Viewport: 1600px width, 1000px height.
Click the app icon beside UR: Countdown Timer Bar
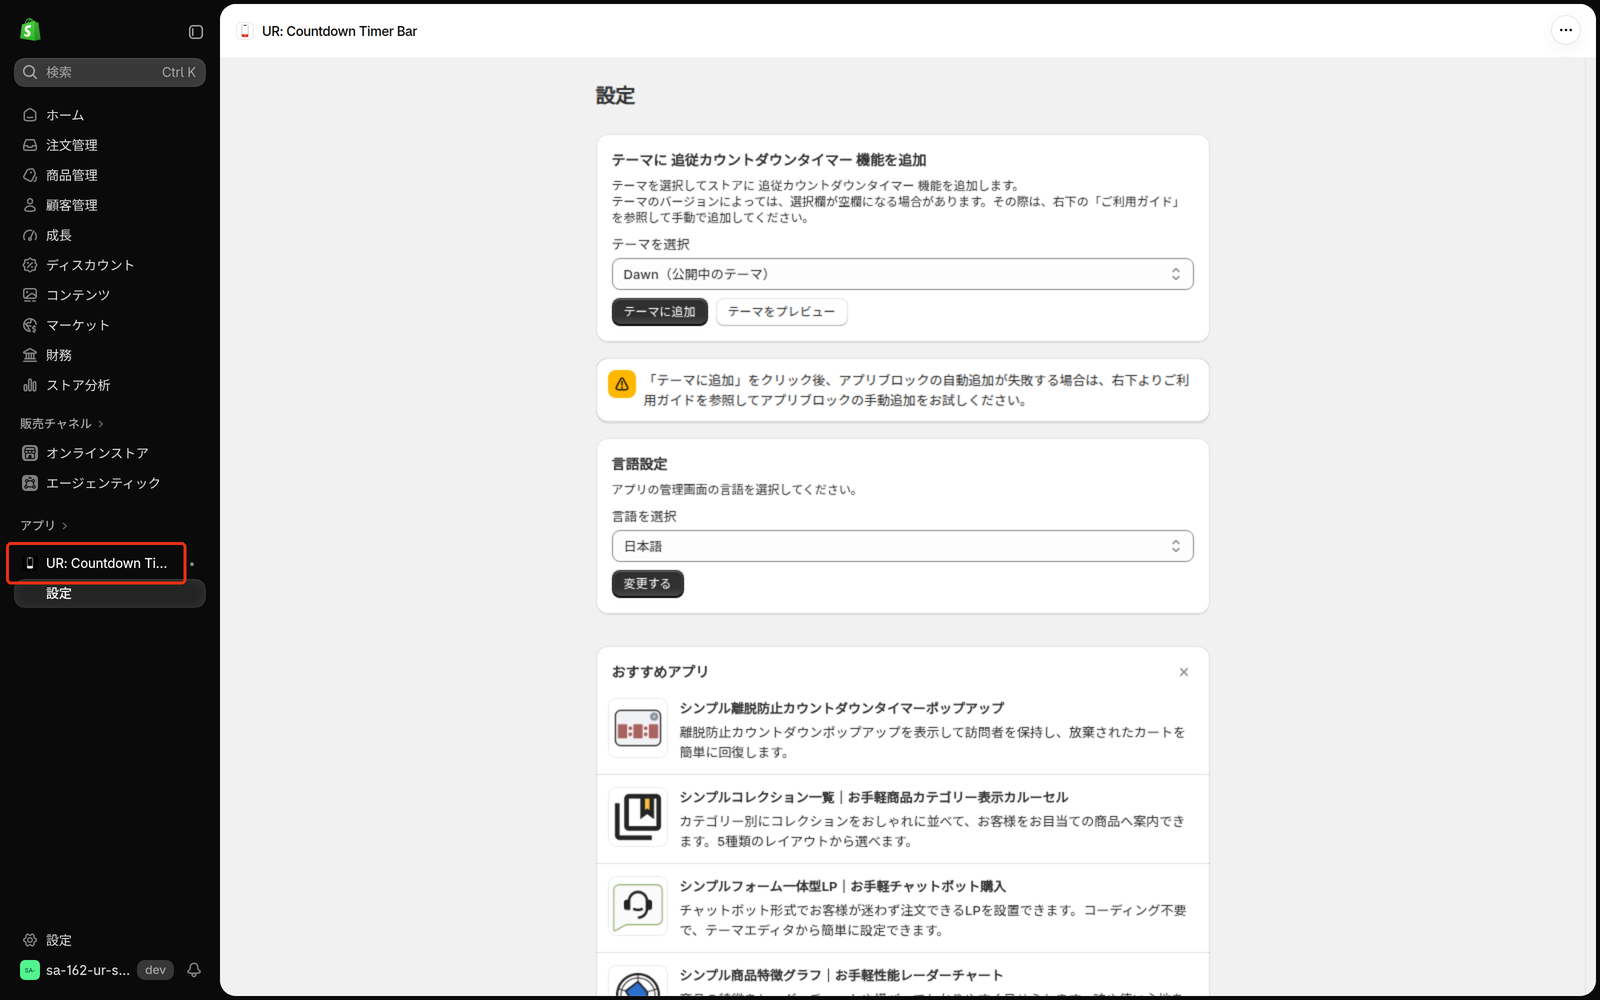(x=245, y=31)
